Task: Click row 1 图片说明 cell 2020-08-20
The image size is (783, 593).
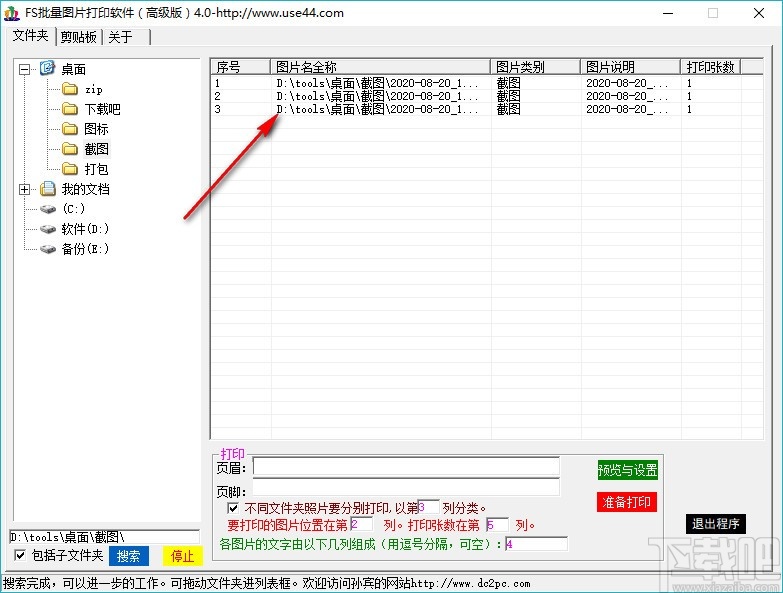Action: click(627, 83)
